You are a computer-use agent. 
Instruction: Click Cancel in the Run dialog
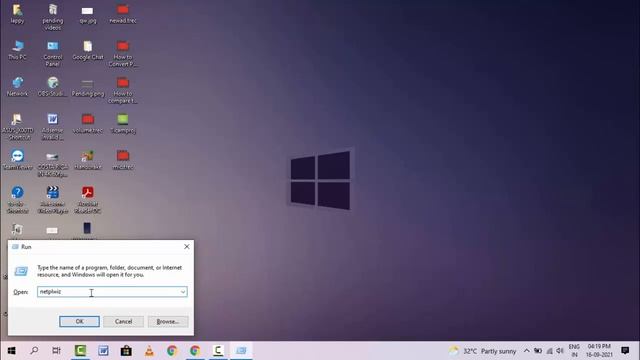click(x=123, y=322)
